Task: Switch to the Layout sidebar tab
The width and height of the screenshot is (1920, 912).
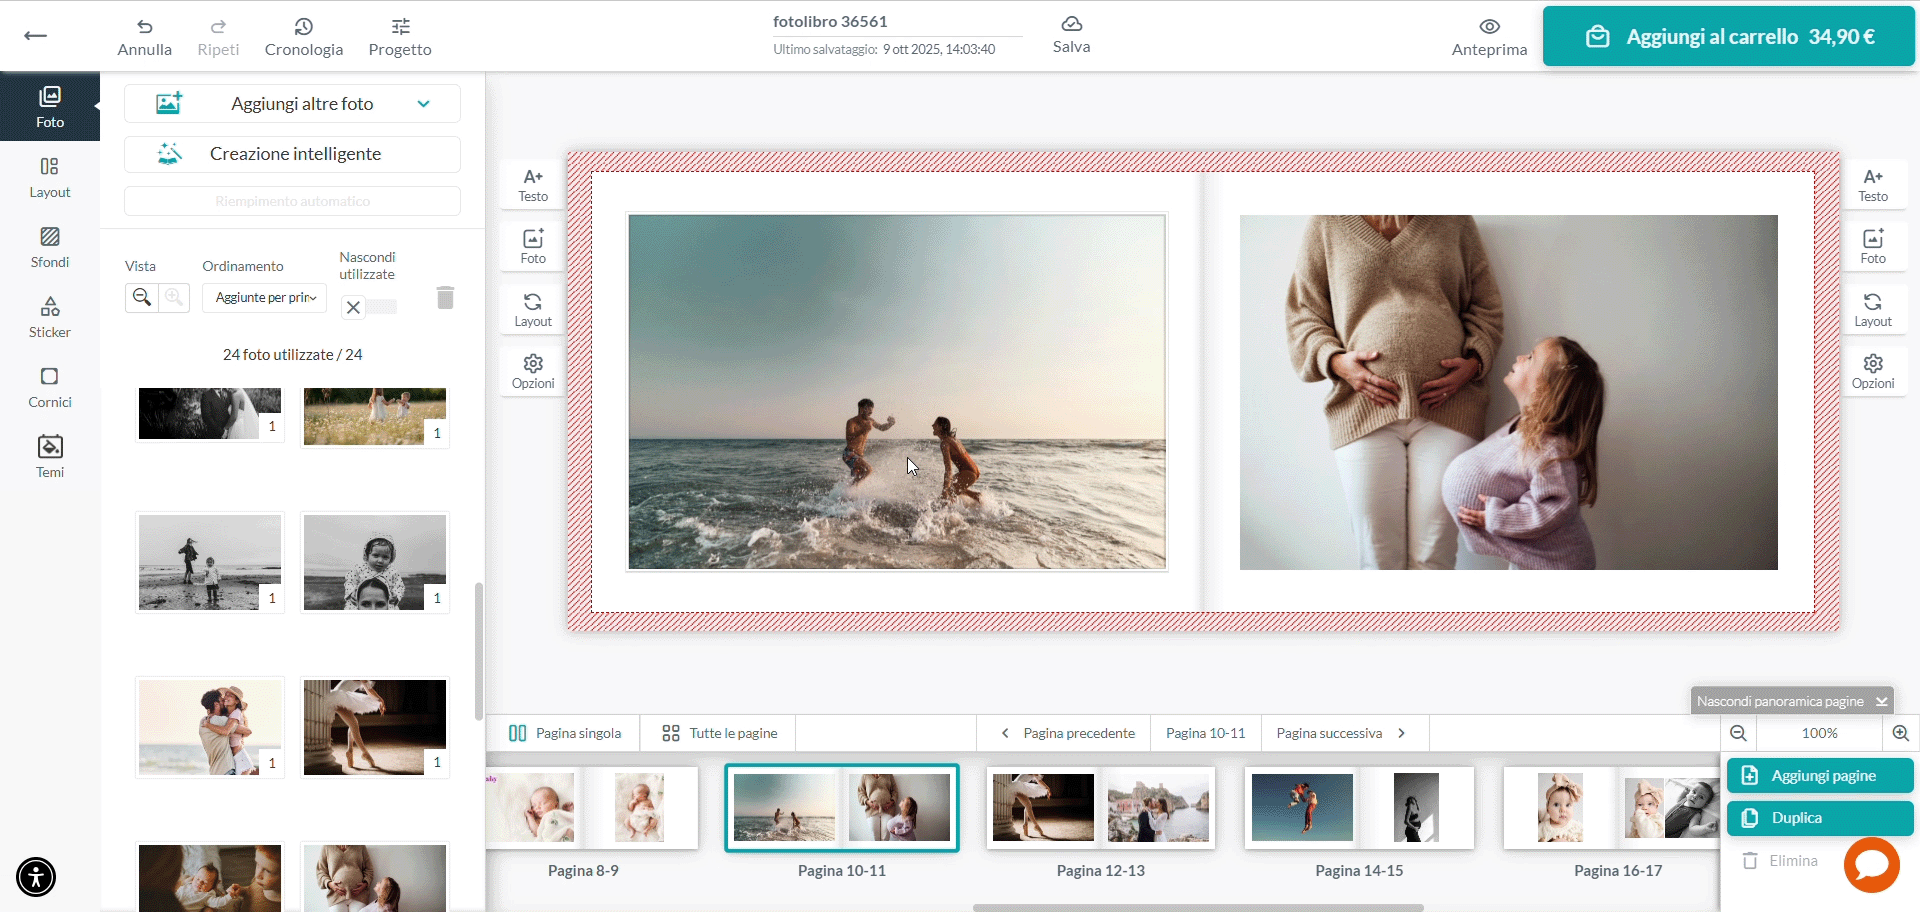Action: point(50,178)
